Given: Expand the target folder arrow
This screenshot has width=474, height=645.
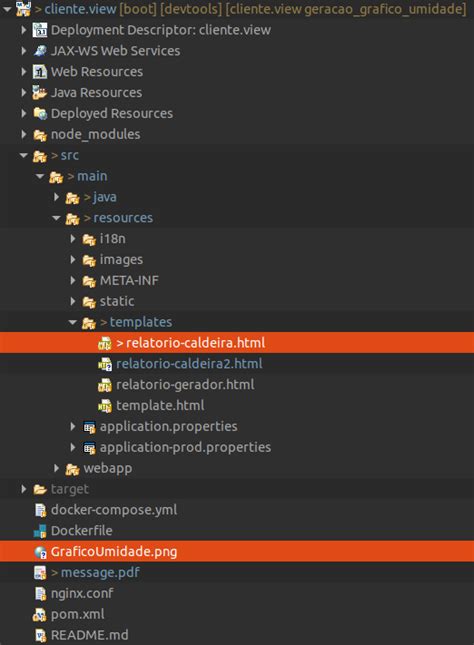Looking at the screenshot, I should point(24,489).
